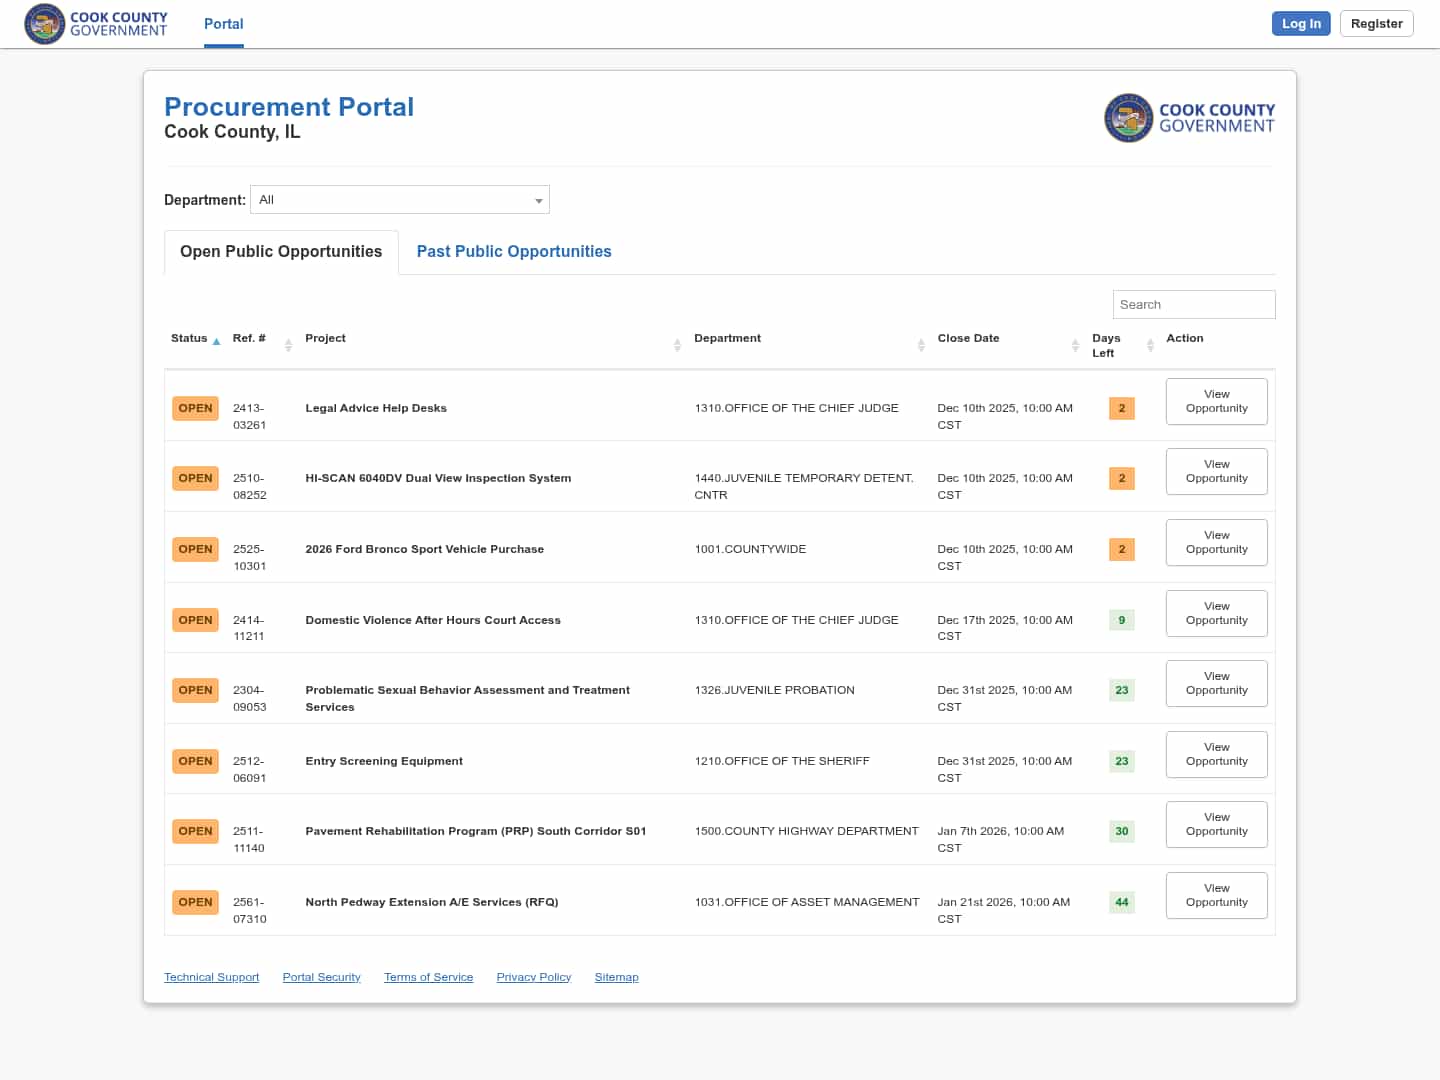Click the Cook County seal beside portal title
Viewport: 1440px width, 1080px height.
[x=1128, y=118]
